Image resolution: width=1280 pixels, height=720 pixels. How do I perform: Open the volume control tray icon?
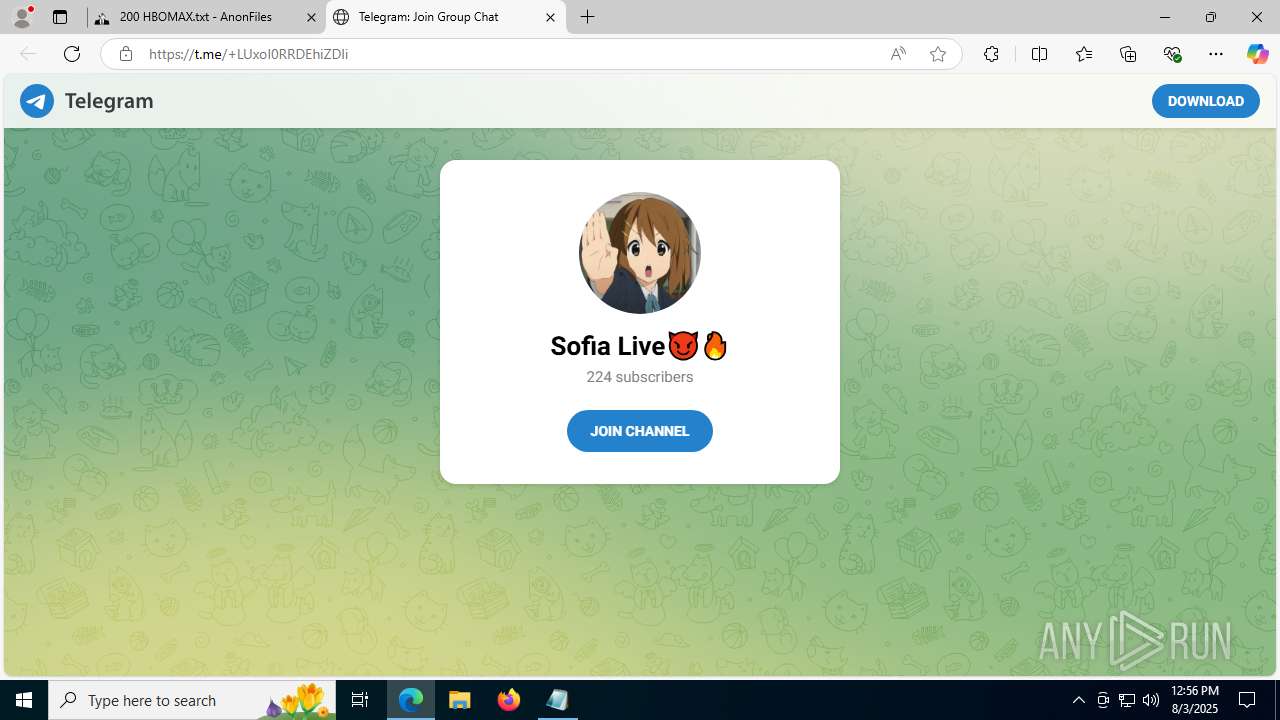coord(1151,700)
